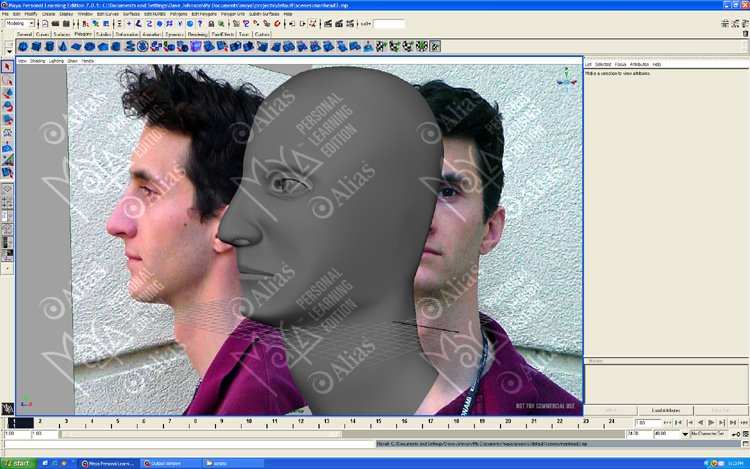Open the render settings icon
The width and height of the screenshot is (750, 469).
coord(350,23)
